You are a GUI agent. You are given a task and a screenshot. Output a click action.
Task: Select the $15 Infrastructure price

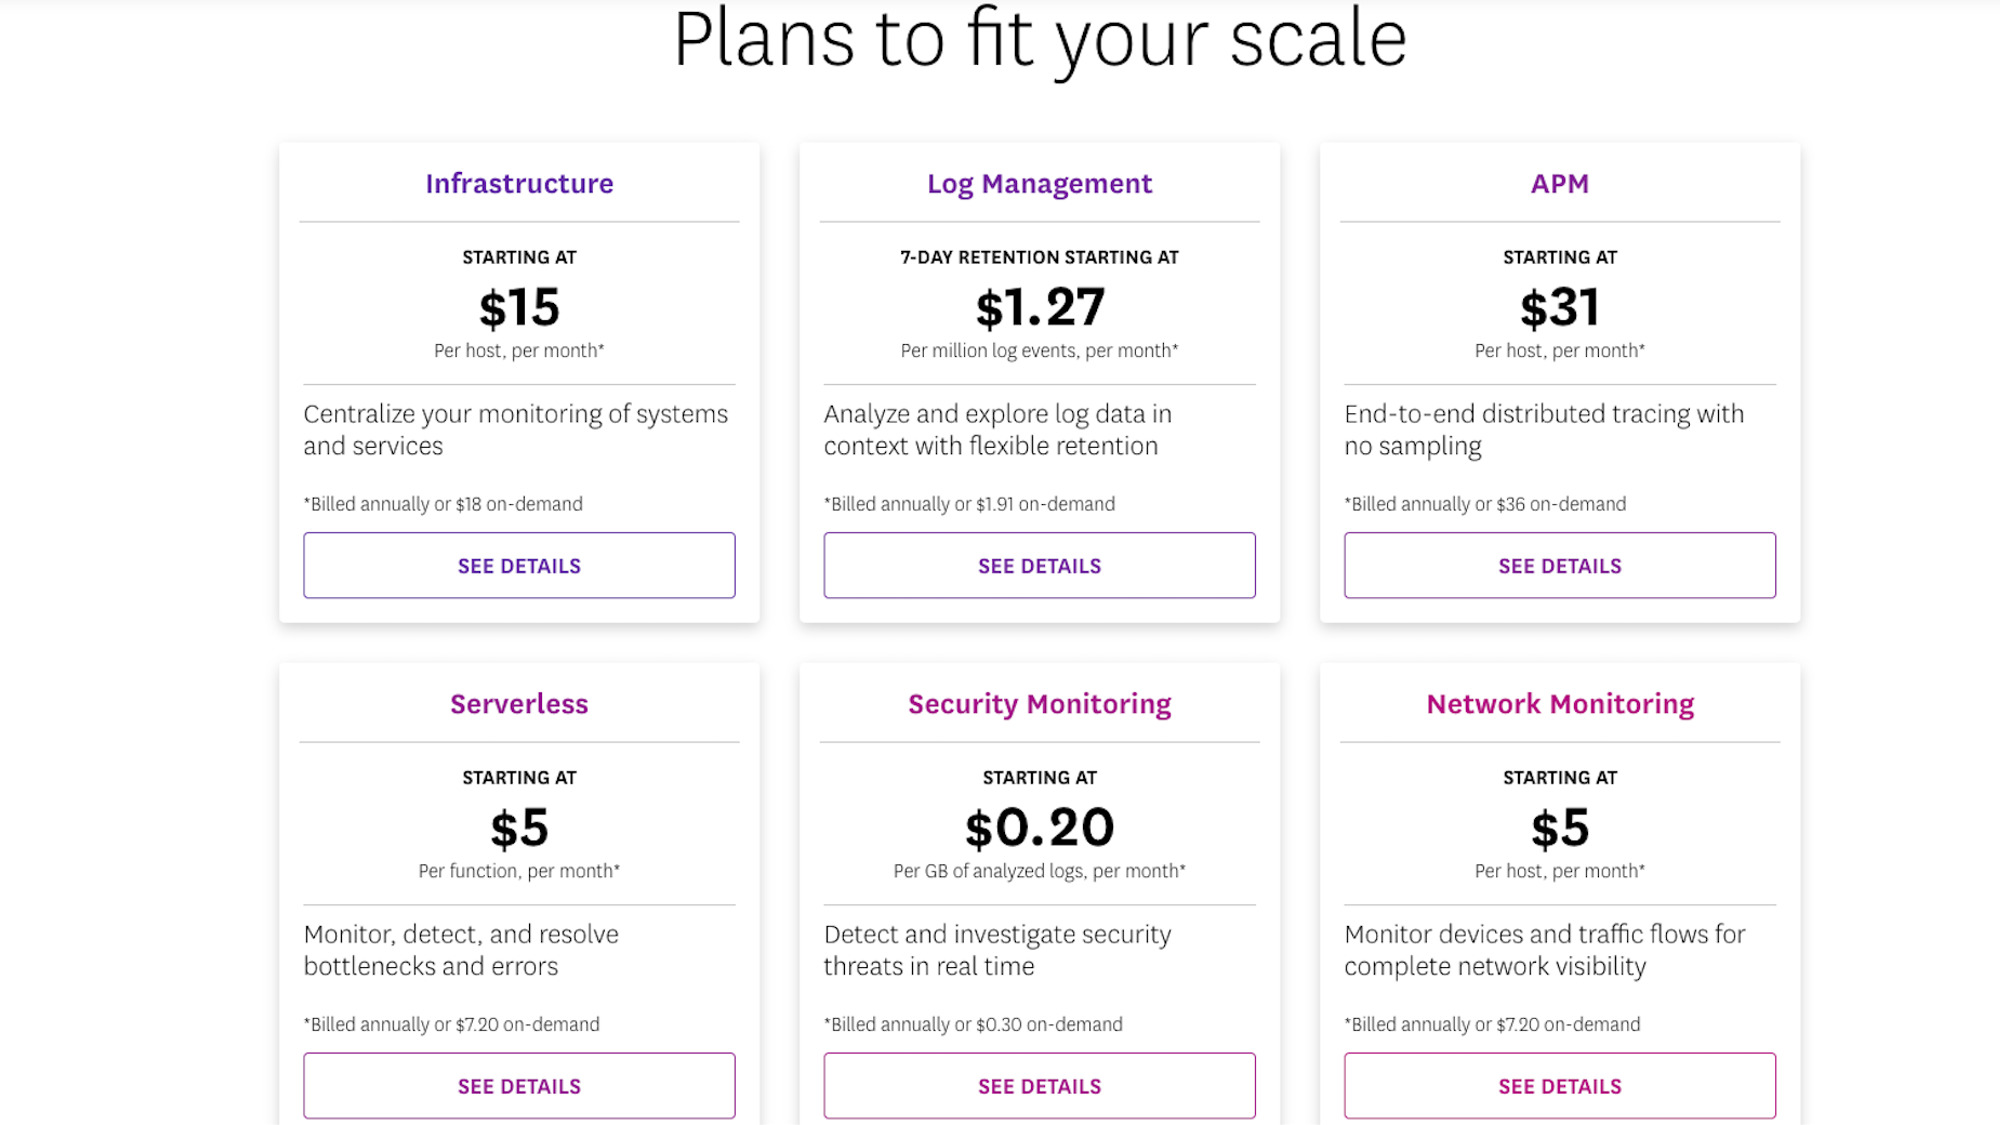pyautogui.click(x=518, y=309)
